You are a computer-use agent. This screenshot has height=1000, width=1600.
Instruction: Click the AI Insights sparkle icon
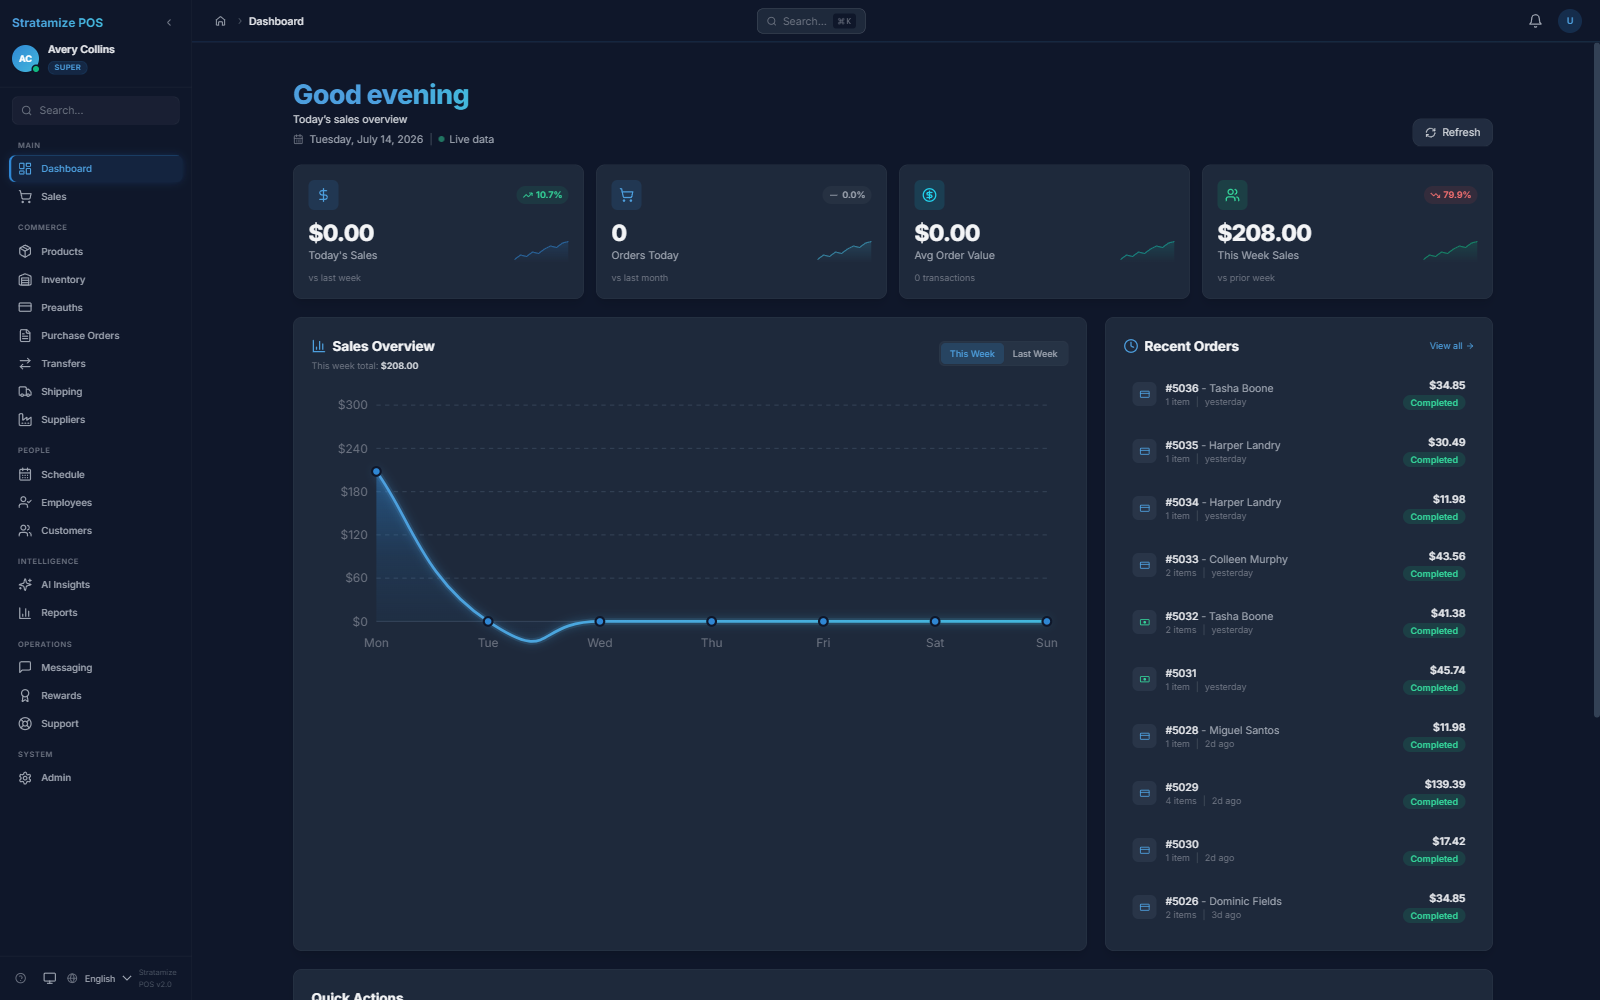pos(25,585)
